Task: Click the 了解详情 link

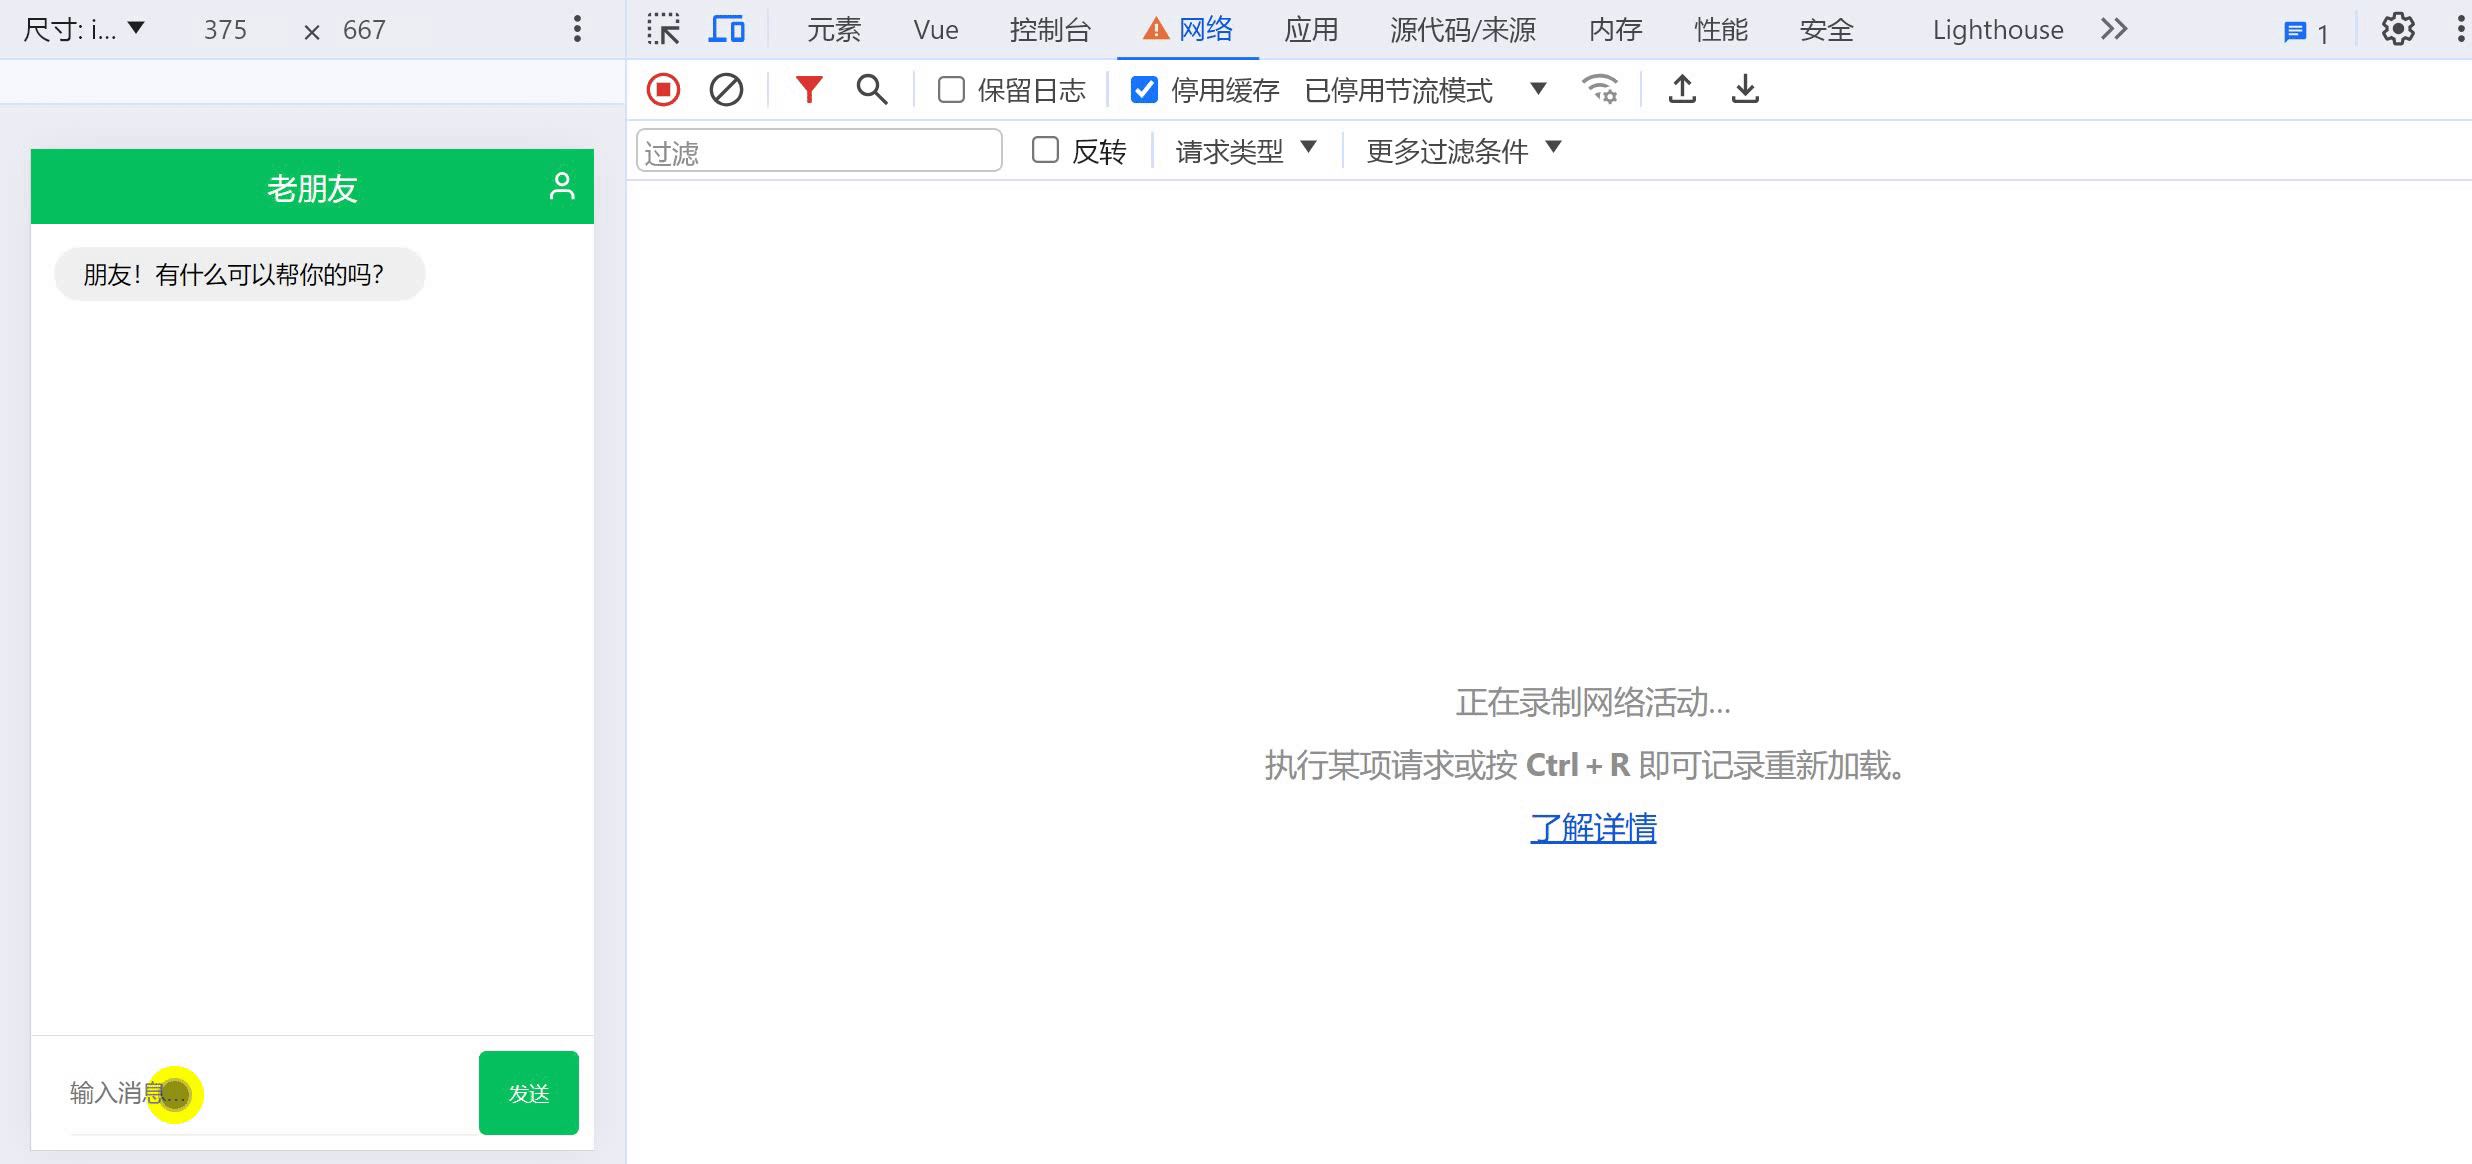Action: coord(1592,828)
